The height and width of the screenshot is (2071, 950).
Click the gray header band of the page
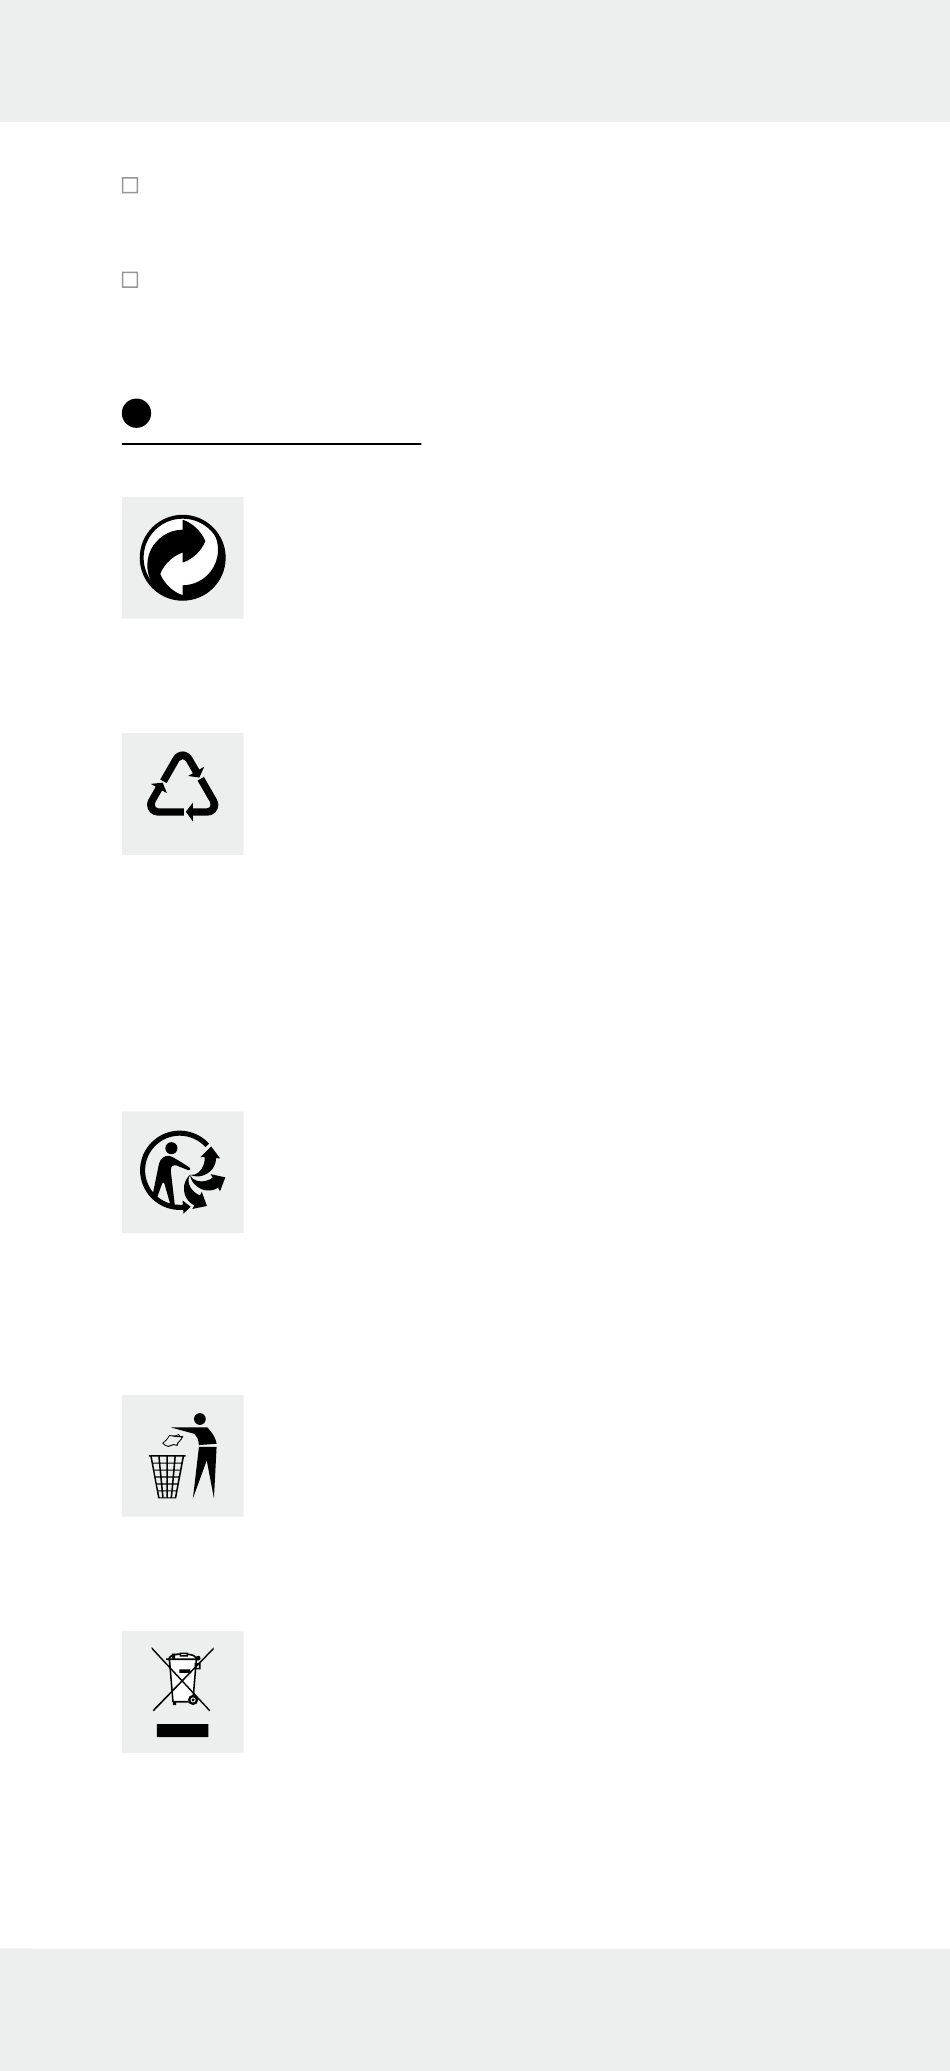475,61
